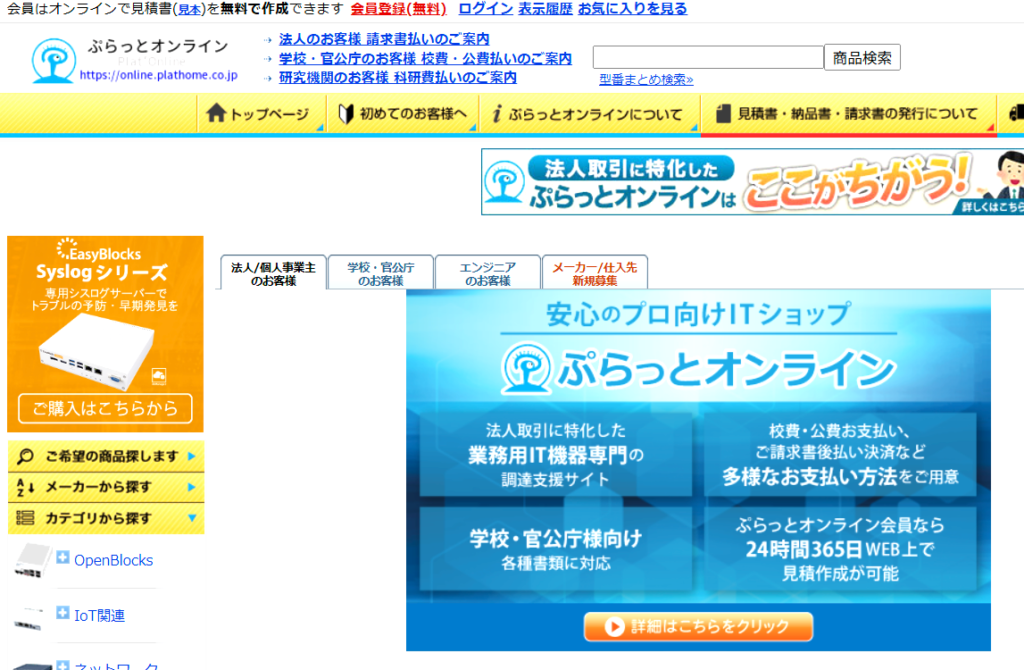Expand the ネットワーク category plus icon
Screen dimensions: 1024x670
pos(63,665)
